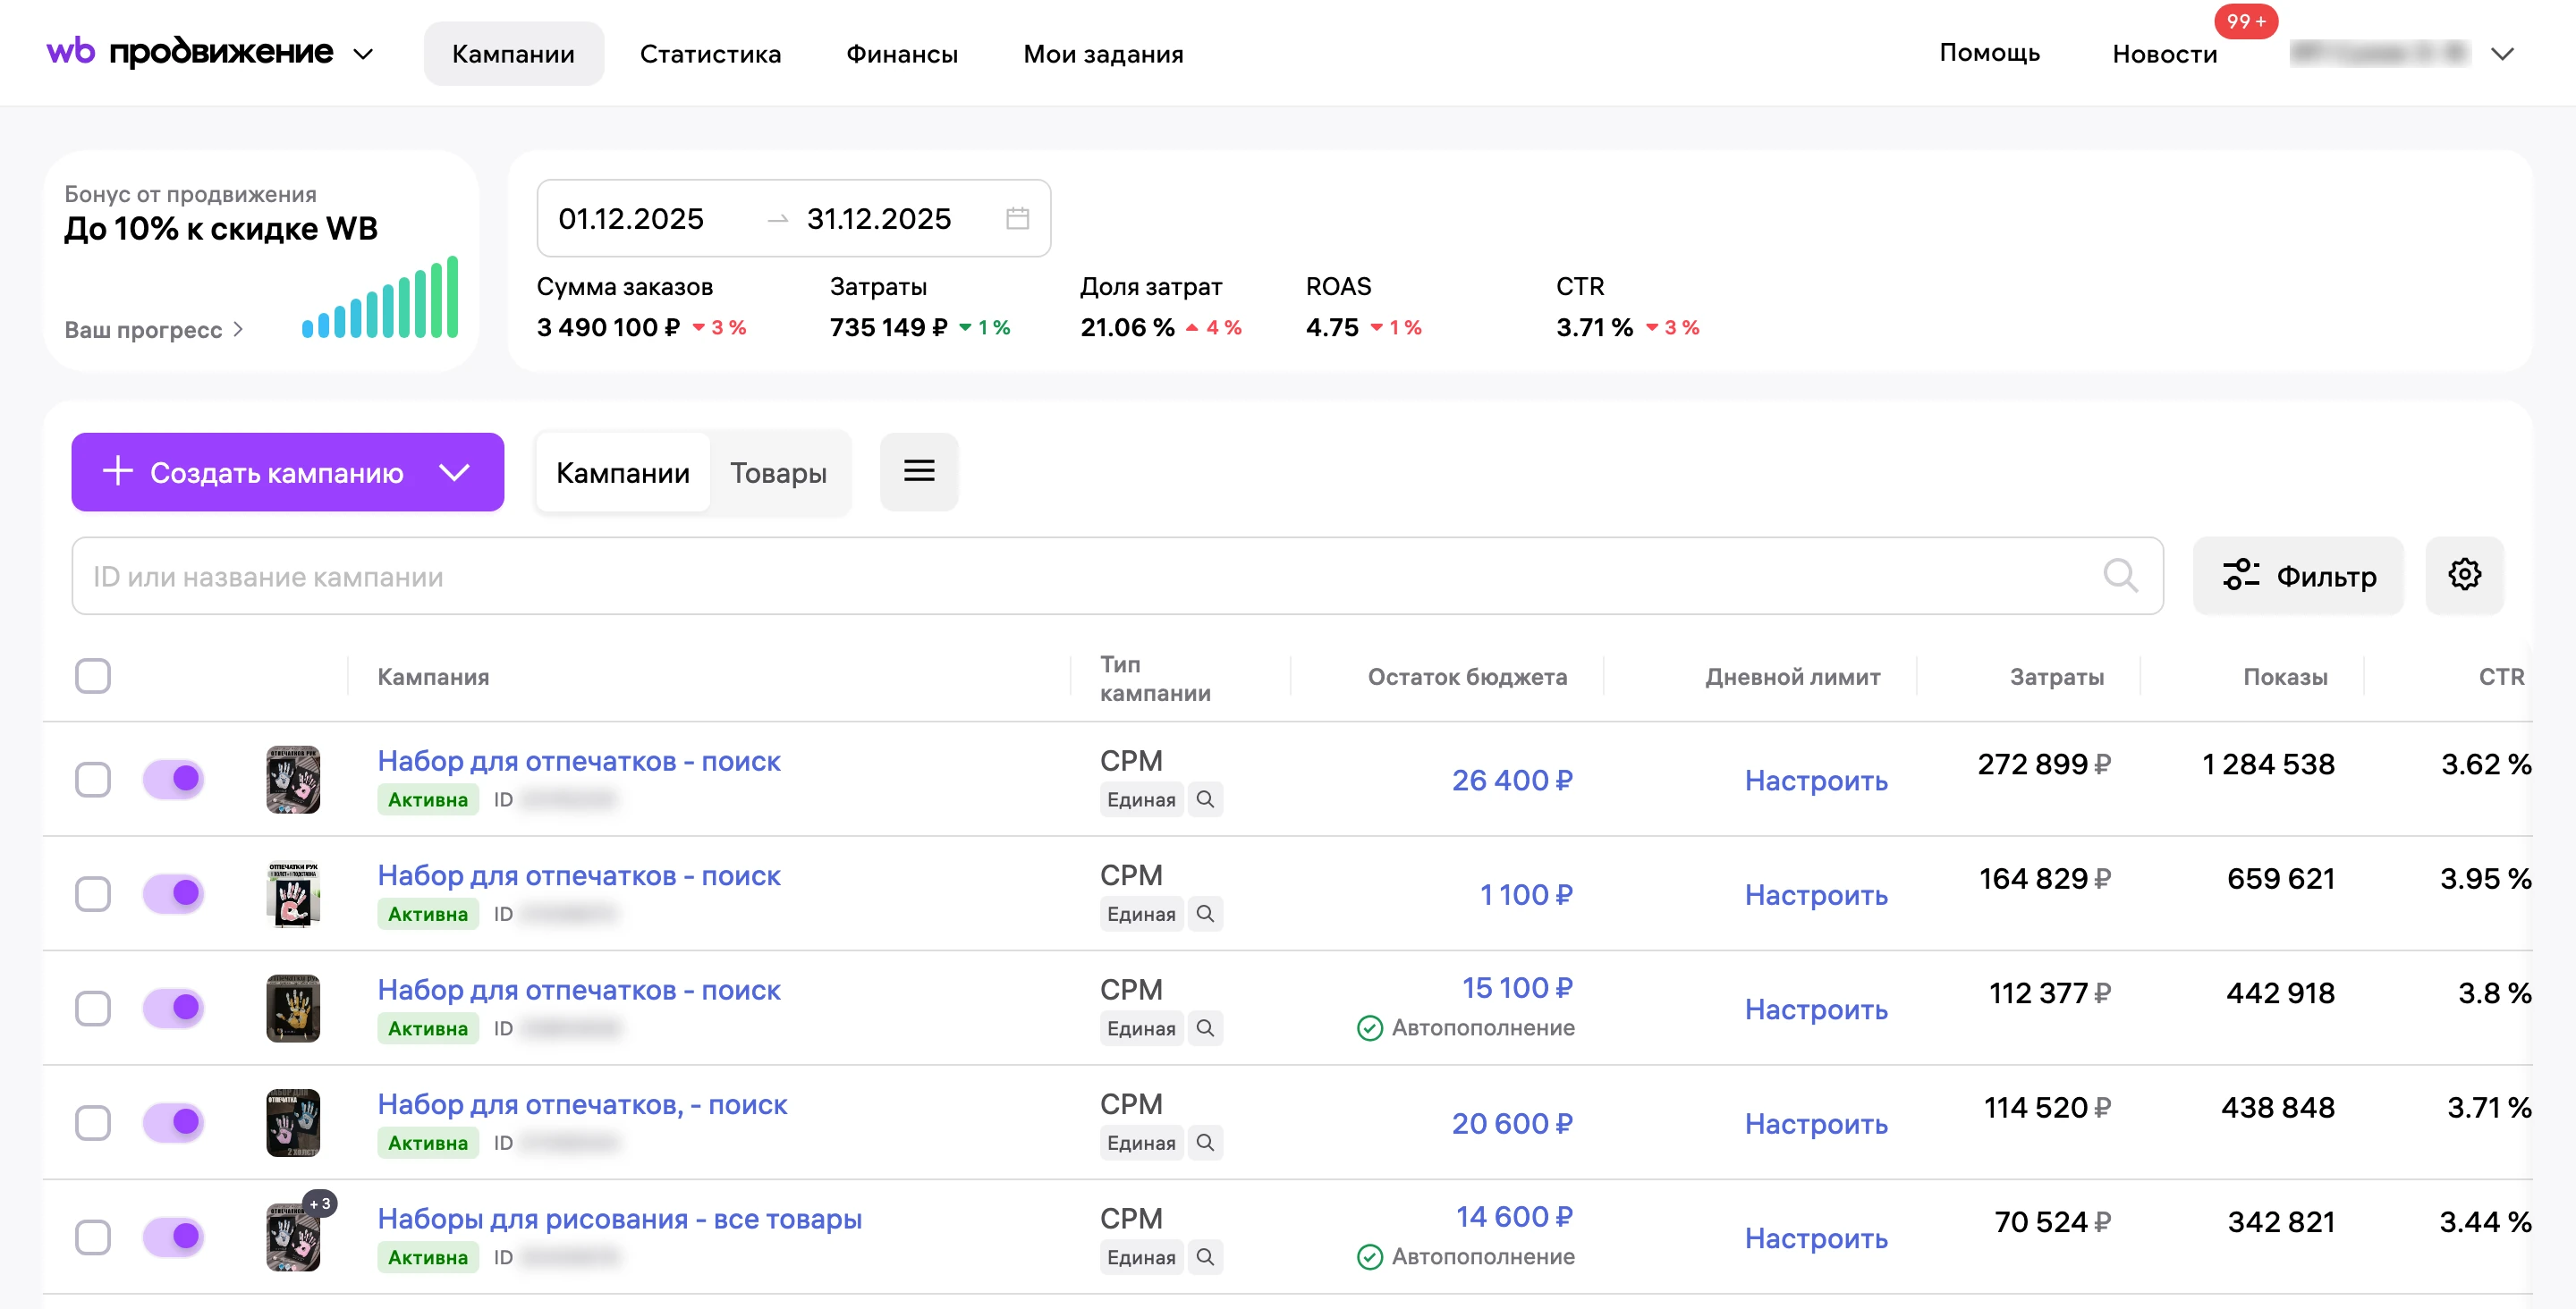Open Наборы для рисования - все товары campaign

pos(619,1219)
